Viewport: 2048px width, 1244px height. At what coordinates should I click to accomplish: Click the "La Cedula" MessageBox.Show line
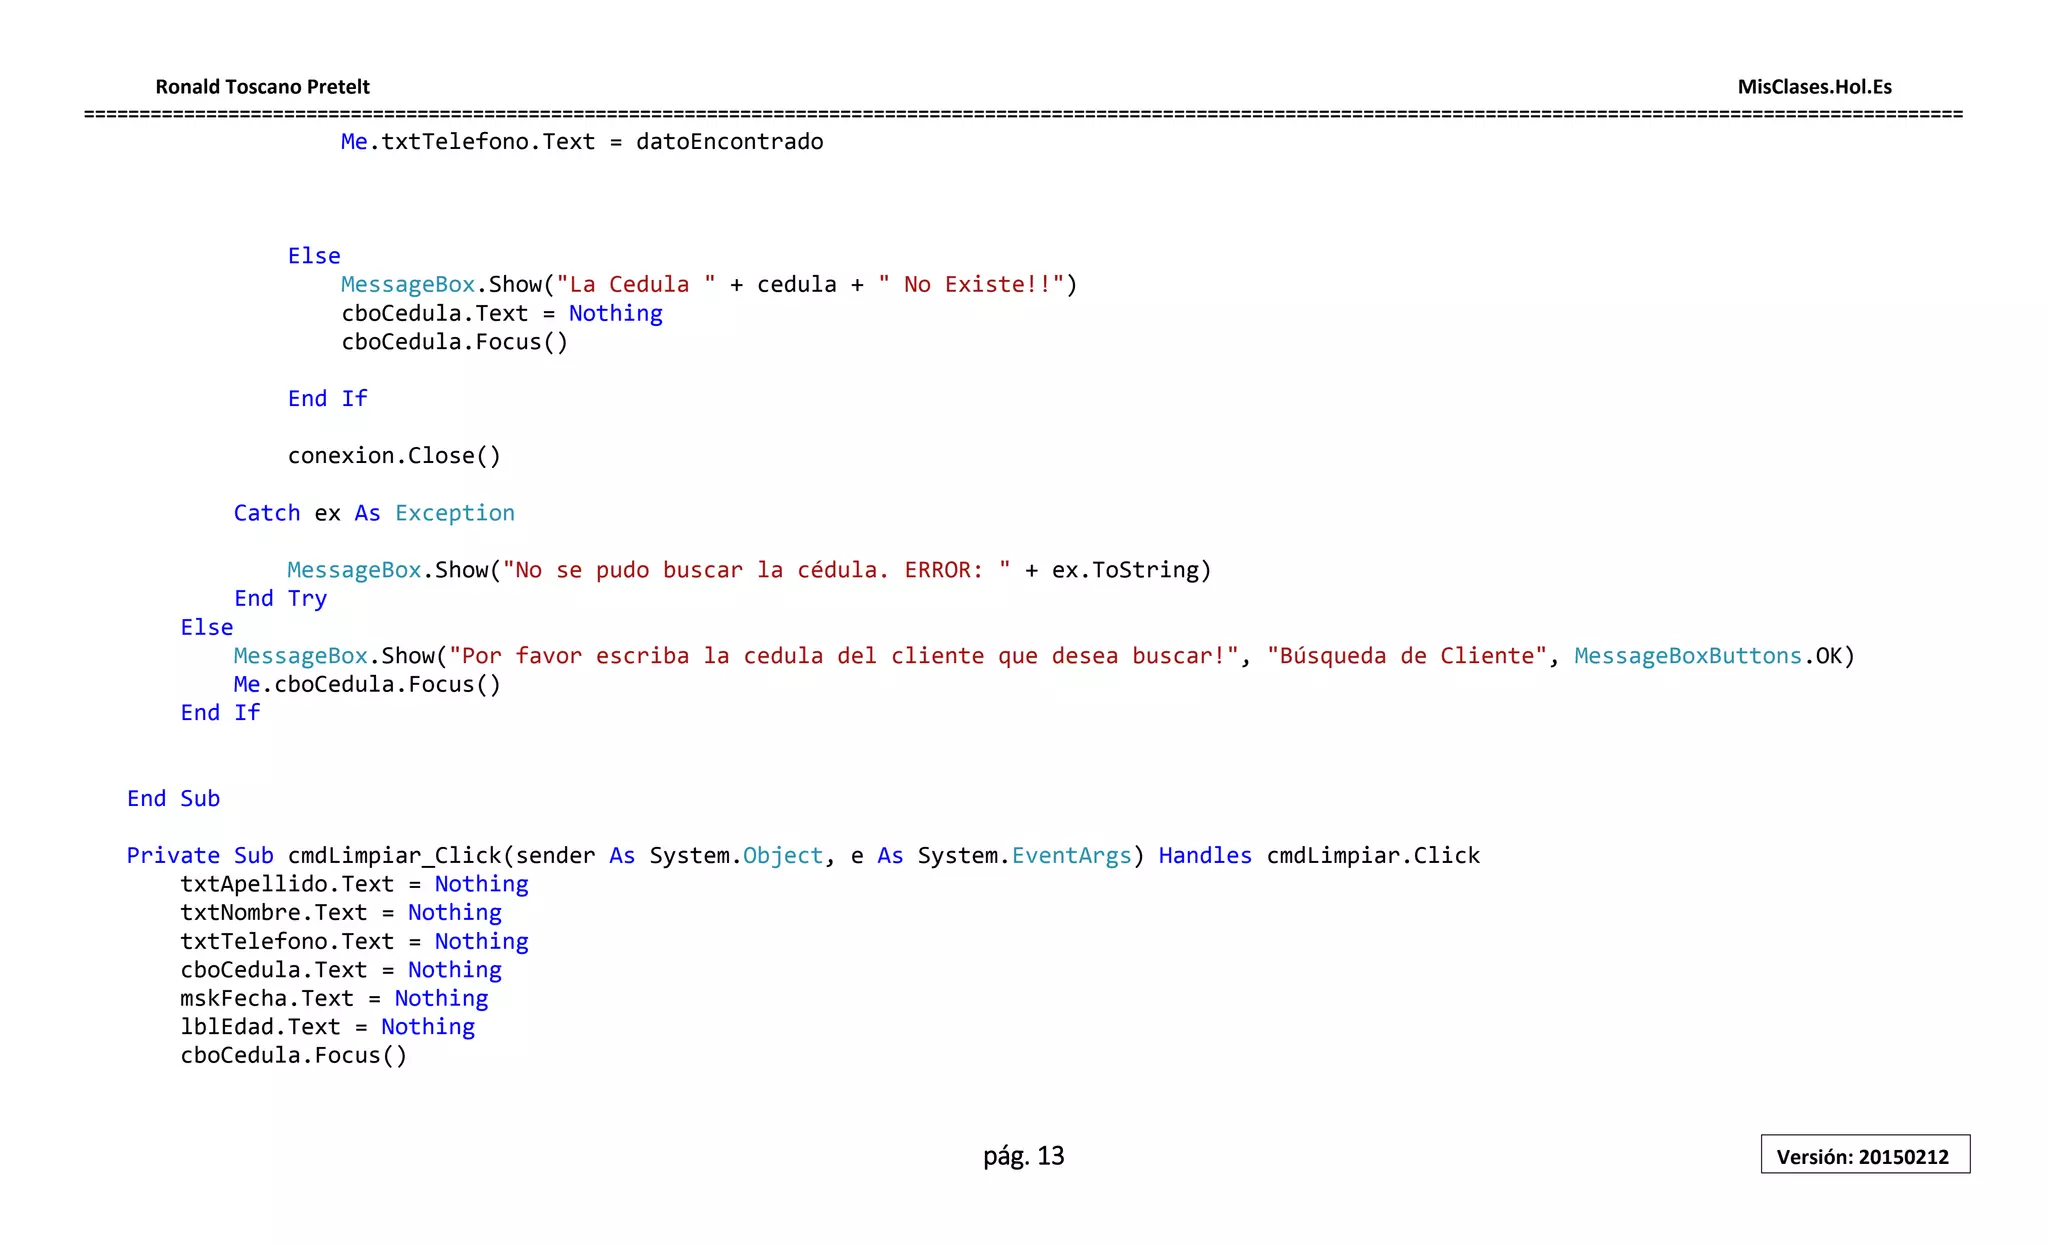(x=708, y=285)
